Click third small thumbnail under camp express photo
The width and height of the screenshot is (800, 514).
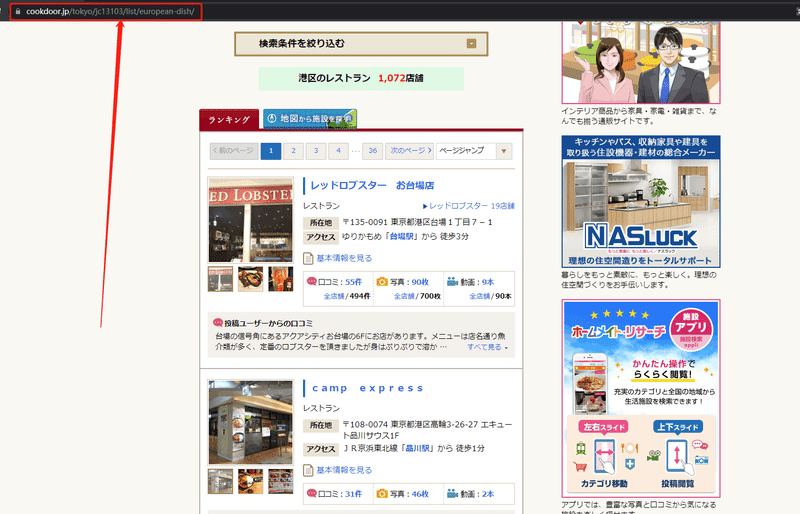click(x=281, y=481)
